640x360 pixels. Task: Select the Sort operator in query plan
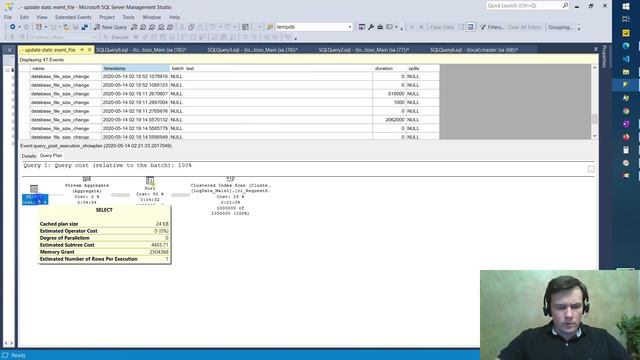(150, 190)
